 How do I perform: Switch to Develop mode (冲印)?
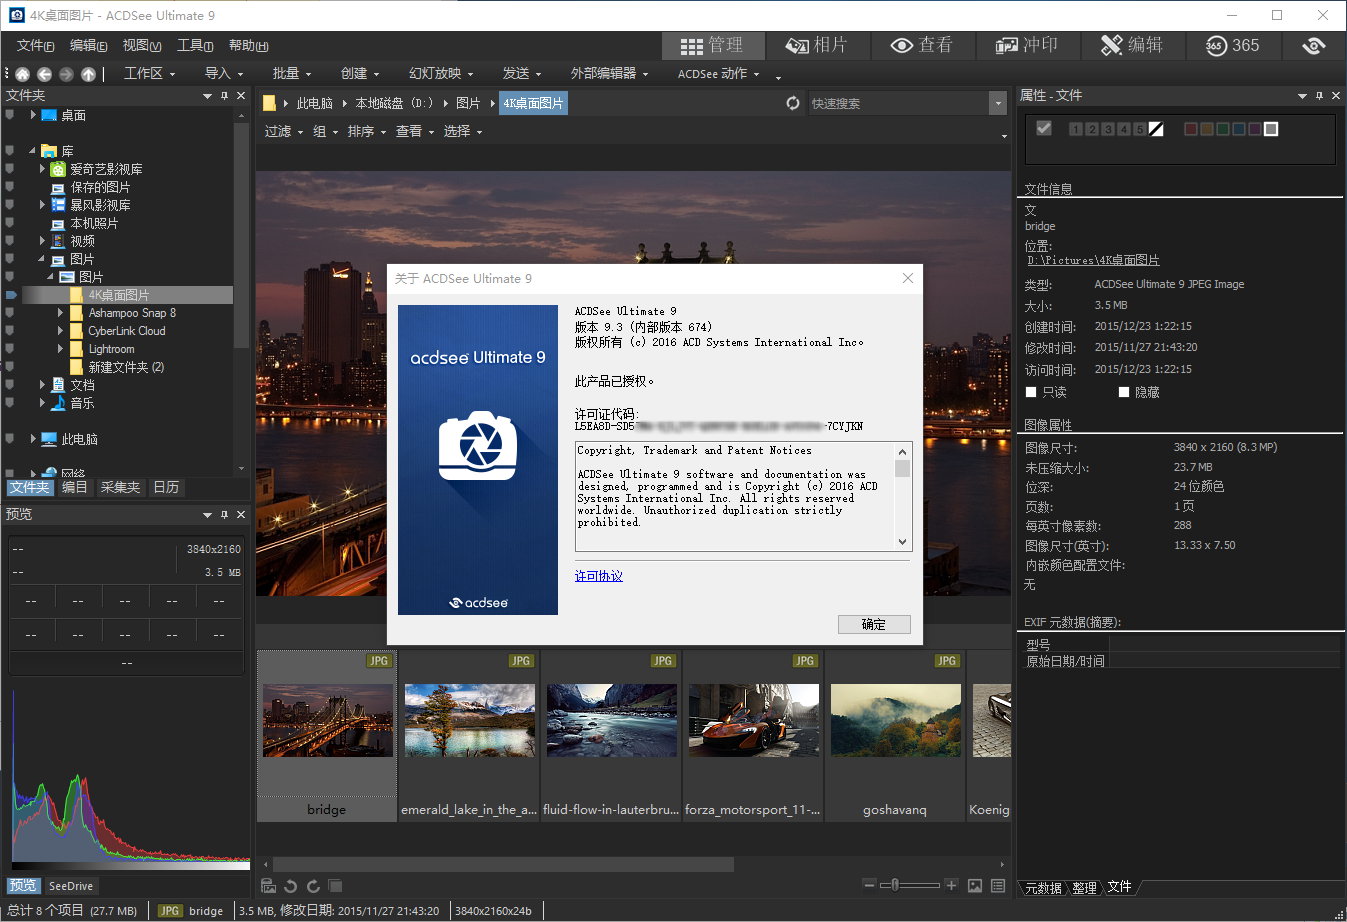click(1027, 45)
